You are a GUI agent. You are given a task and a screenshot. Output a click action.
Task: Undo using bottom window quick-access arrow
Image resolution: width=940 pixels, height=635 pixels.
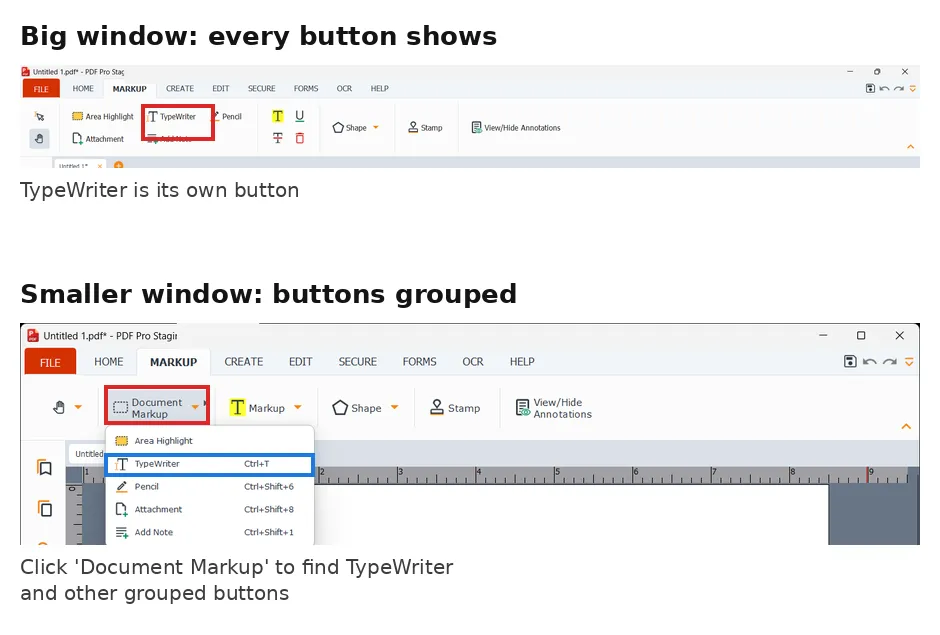(870, 361)
